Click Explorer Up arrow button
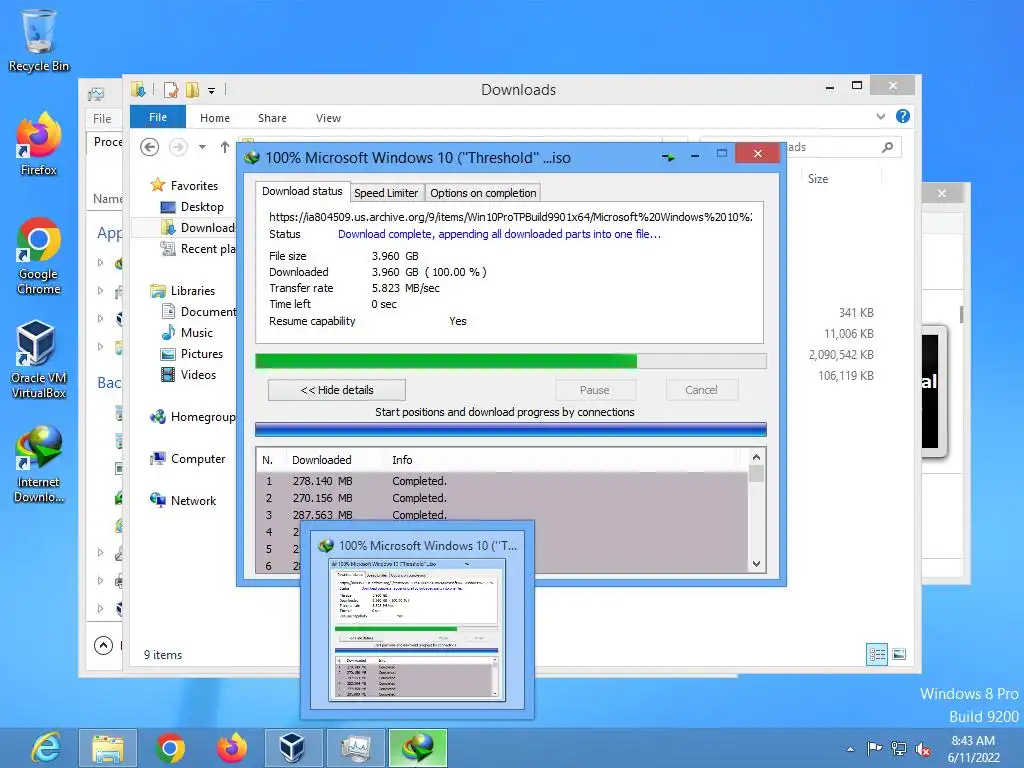The height and width of the screenshot is (768, 1024). [225, 147]
